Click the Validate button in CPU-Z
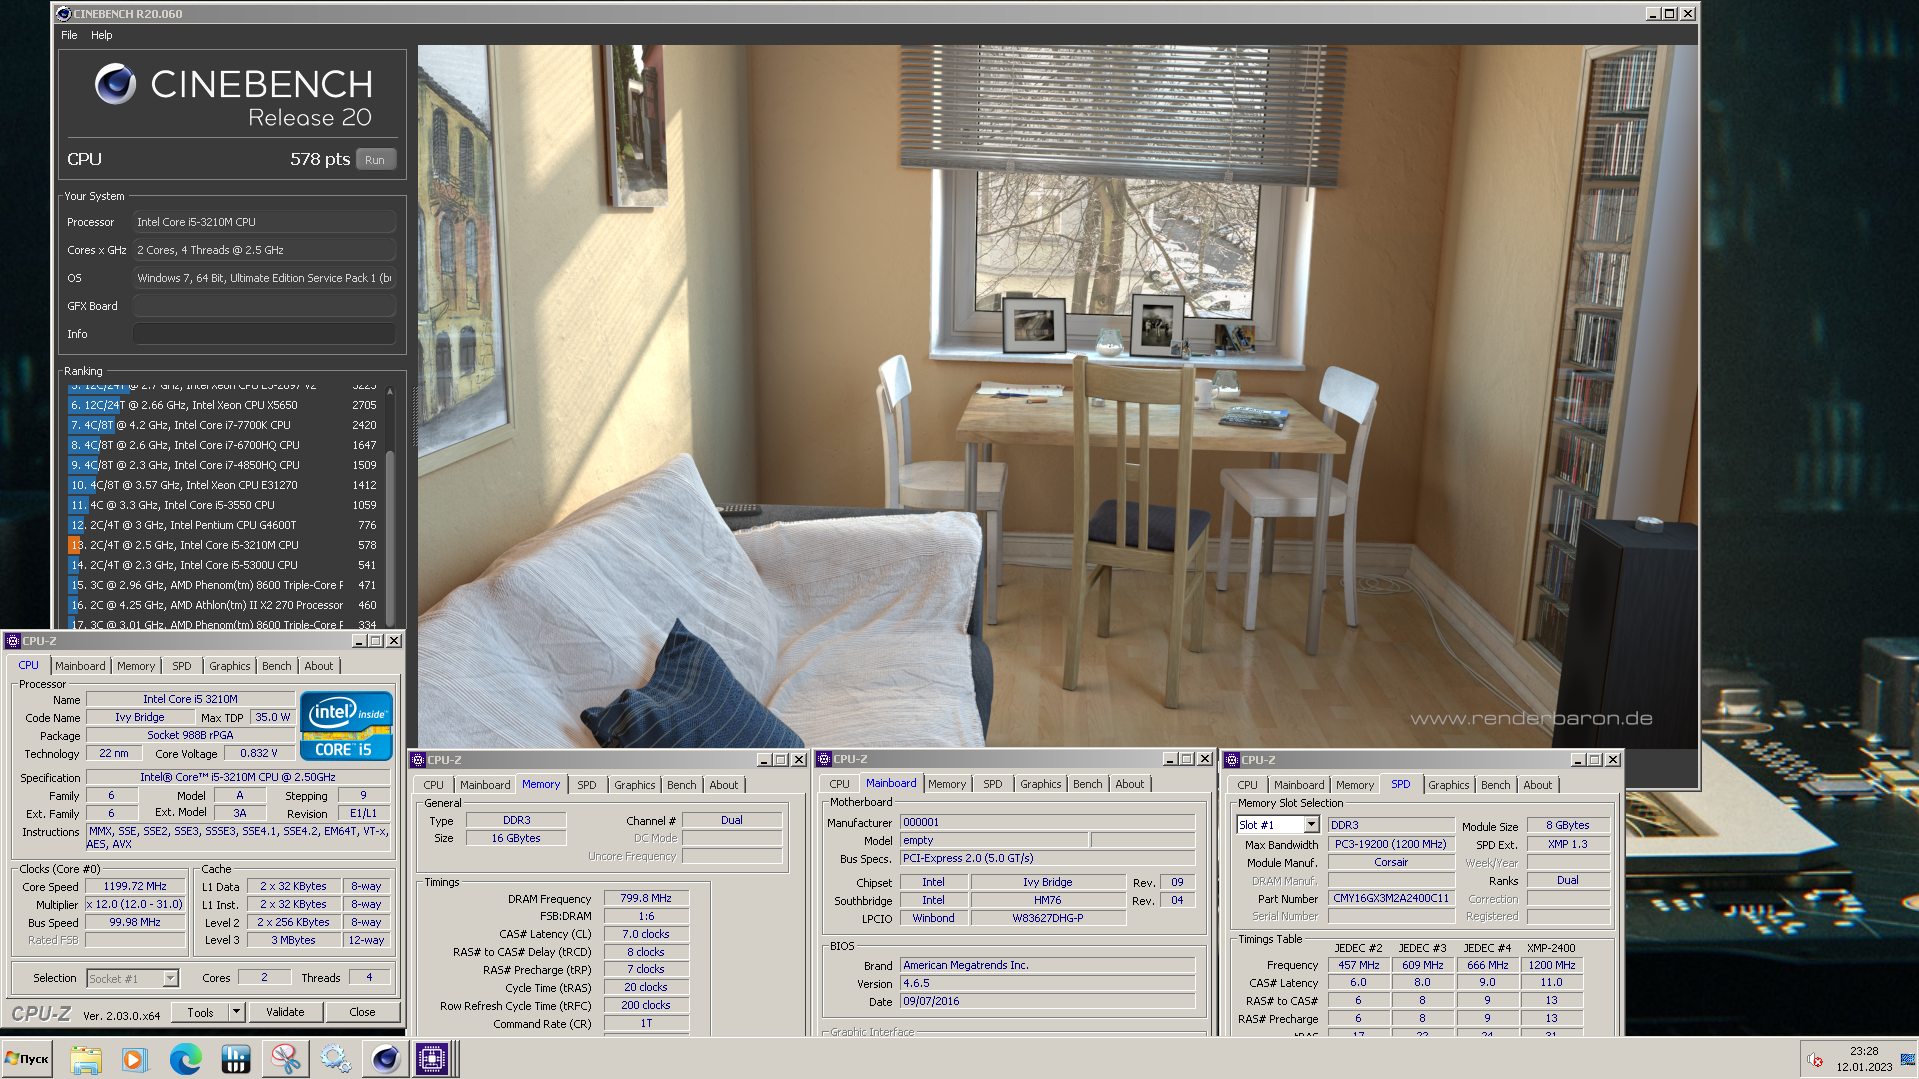Screen dimensions: 1919x1079 pos(285,1012)
